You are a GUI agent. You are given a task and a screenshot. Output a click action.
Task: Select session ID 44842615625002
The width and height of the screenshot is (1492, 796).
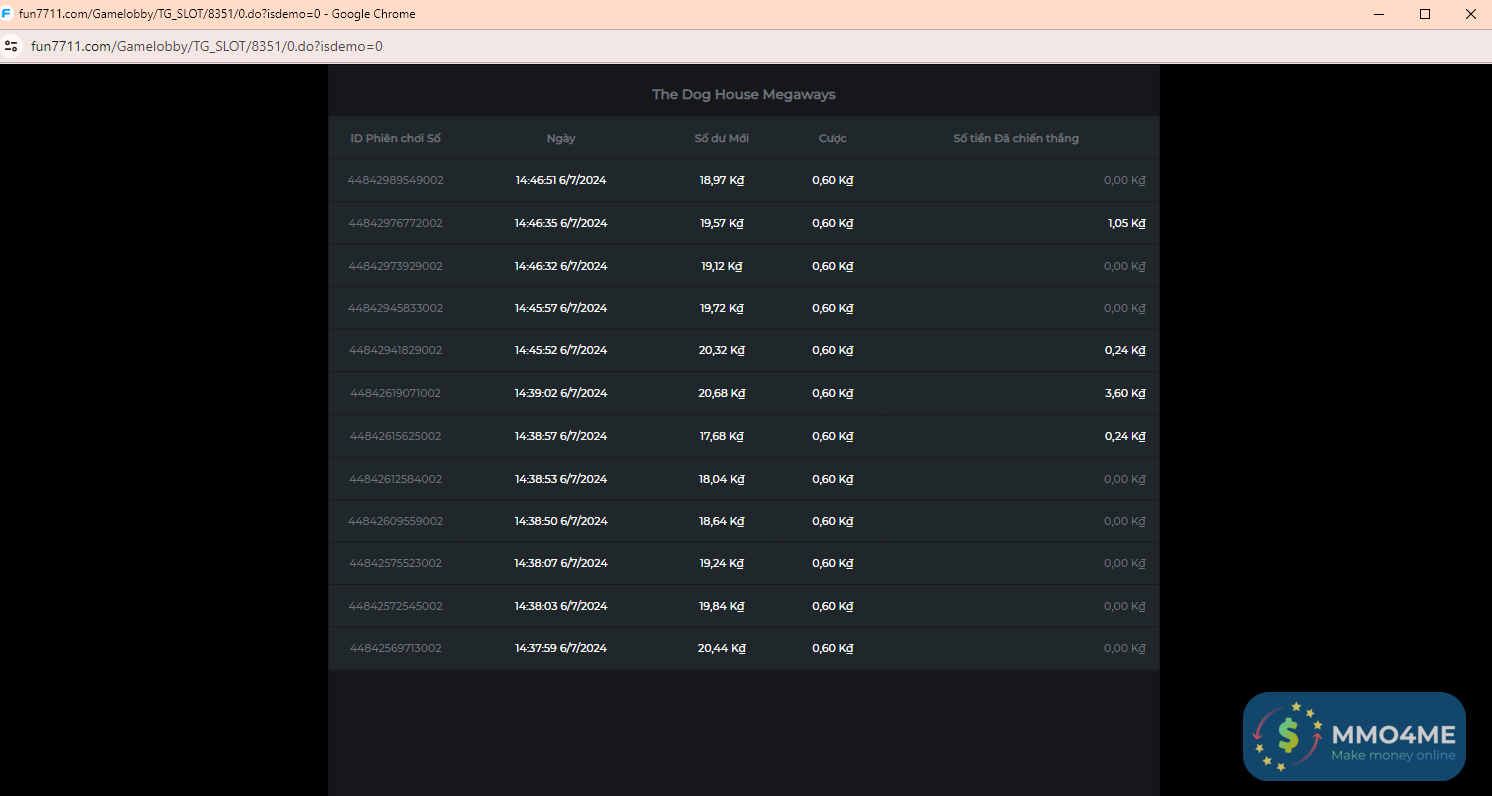[396, 436]
